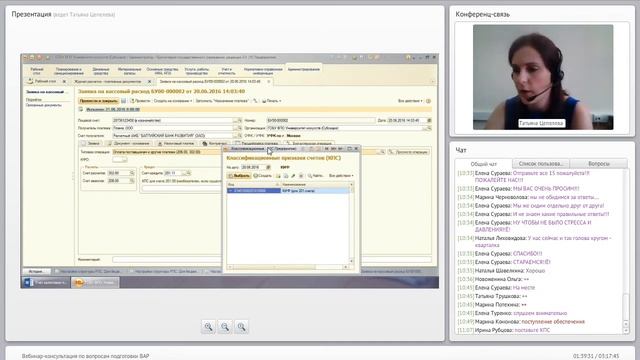Click the chat scrollbar down arrow
This screenshot has height=360, width=640.
tap(626, 330)
